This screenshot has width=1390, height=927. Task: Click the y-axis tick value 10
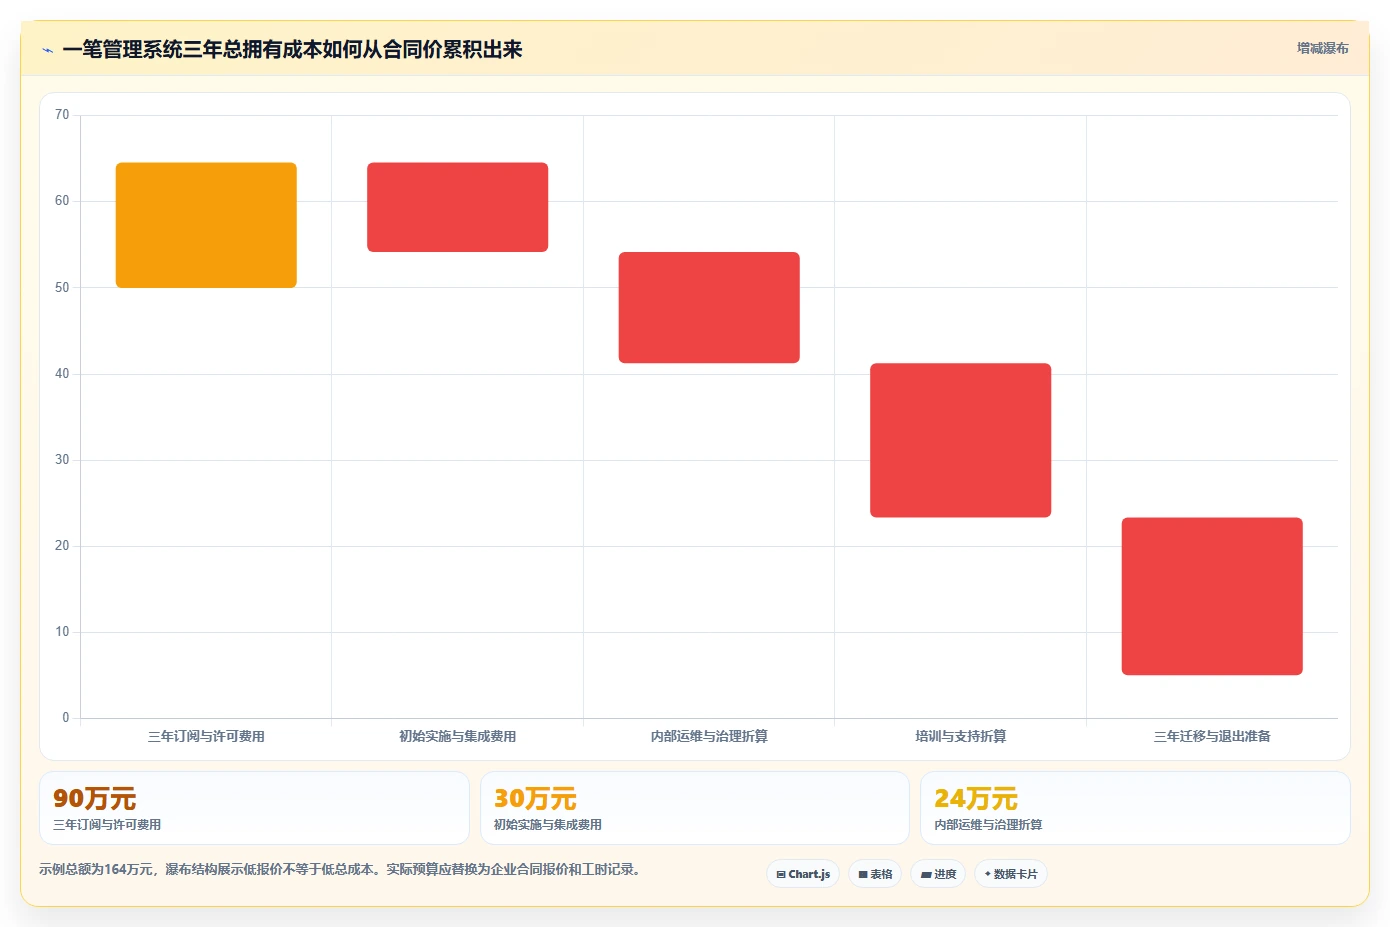point(62,632)
